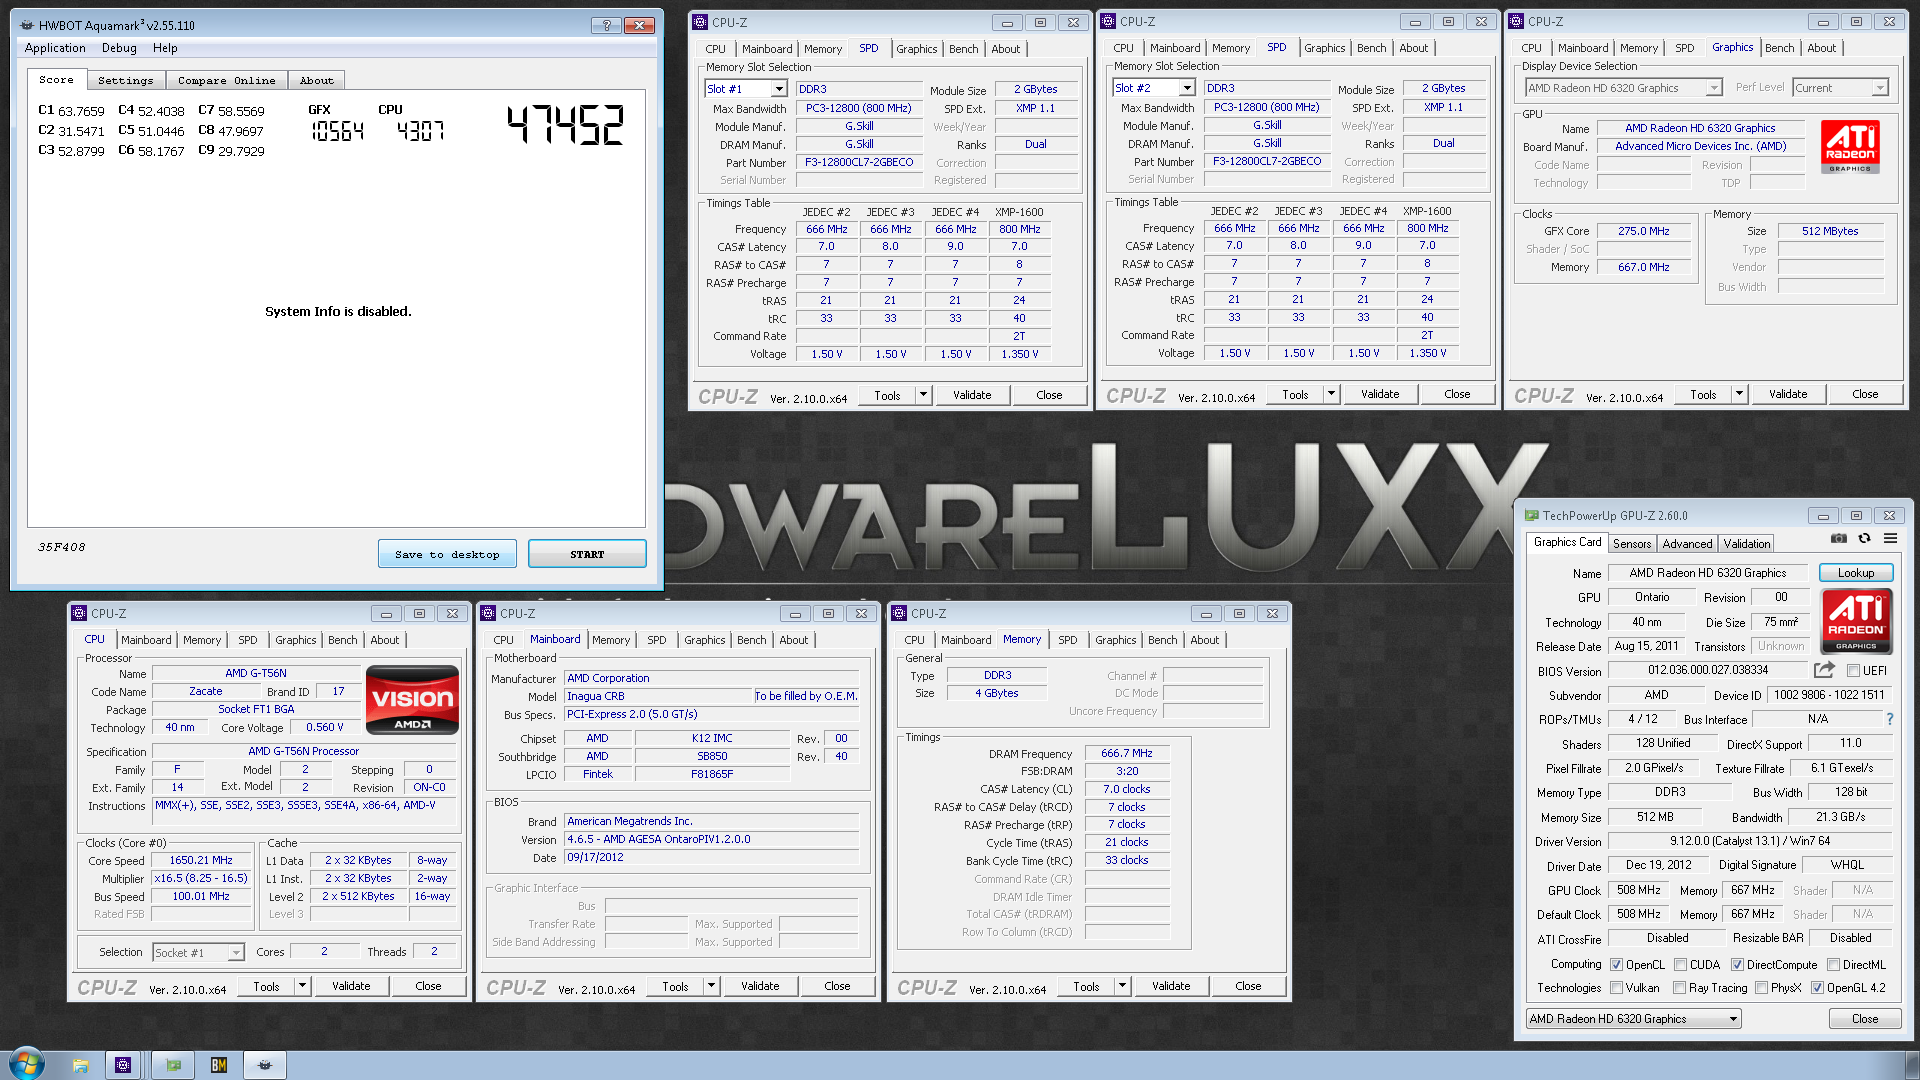Open File Explorer from the taskbar
Viewport: 1920px width, 1080px height.
(80, 1065)
